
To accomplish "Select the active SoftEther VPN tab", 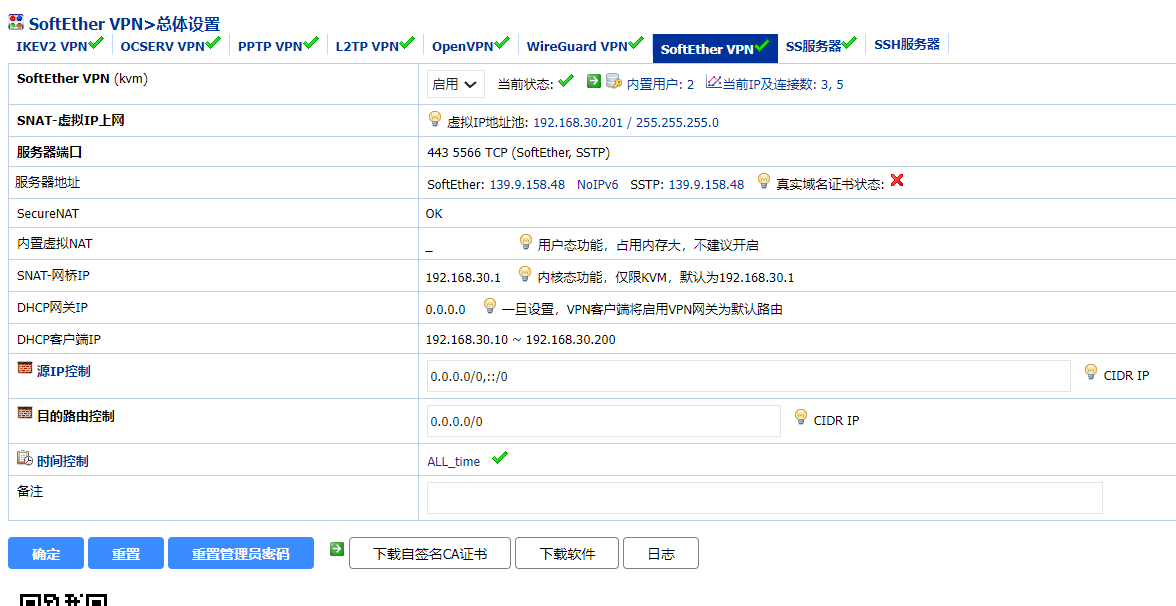I will (715, 48).
